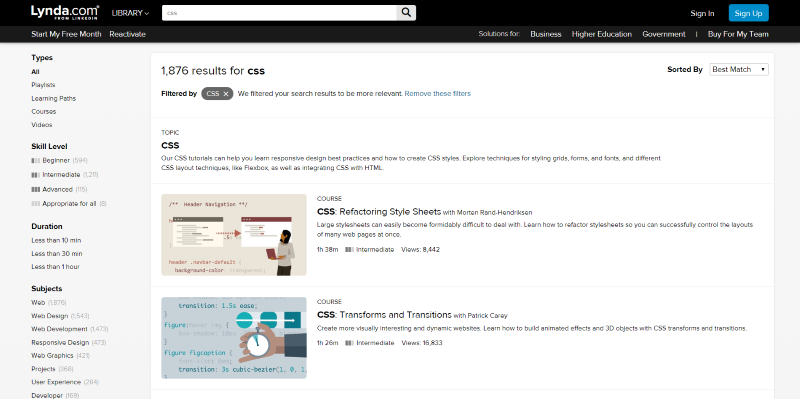
Task: Open Government solutions link
Action: tap(664, 34)
